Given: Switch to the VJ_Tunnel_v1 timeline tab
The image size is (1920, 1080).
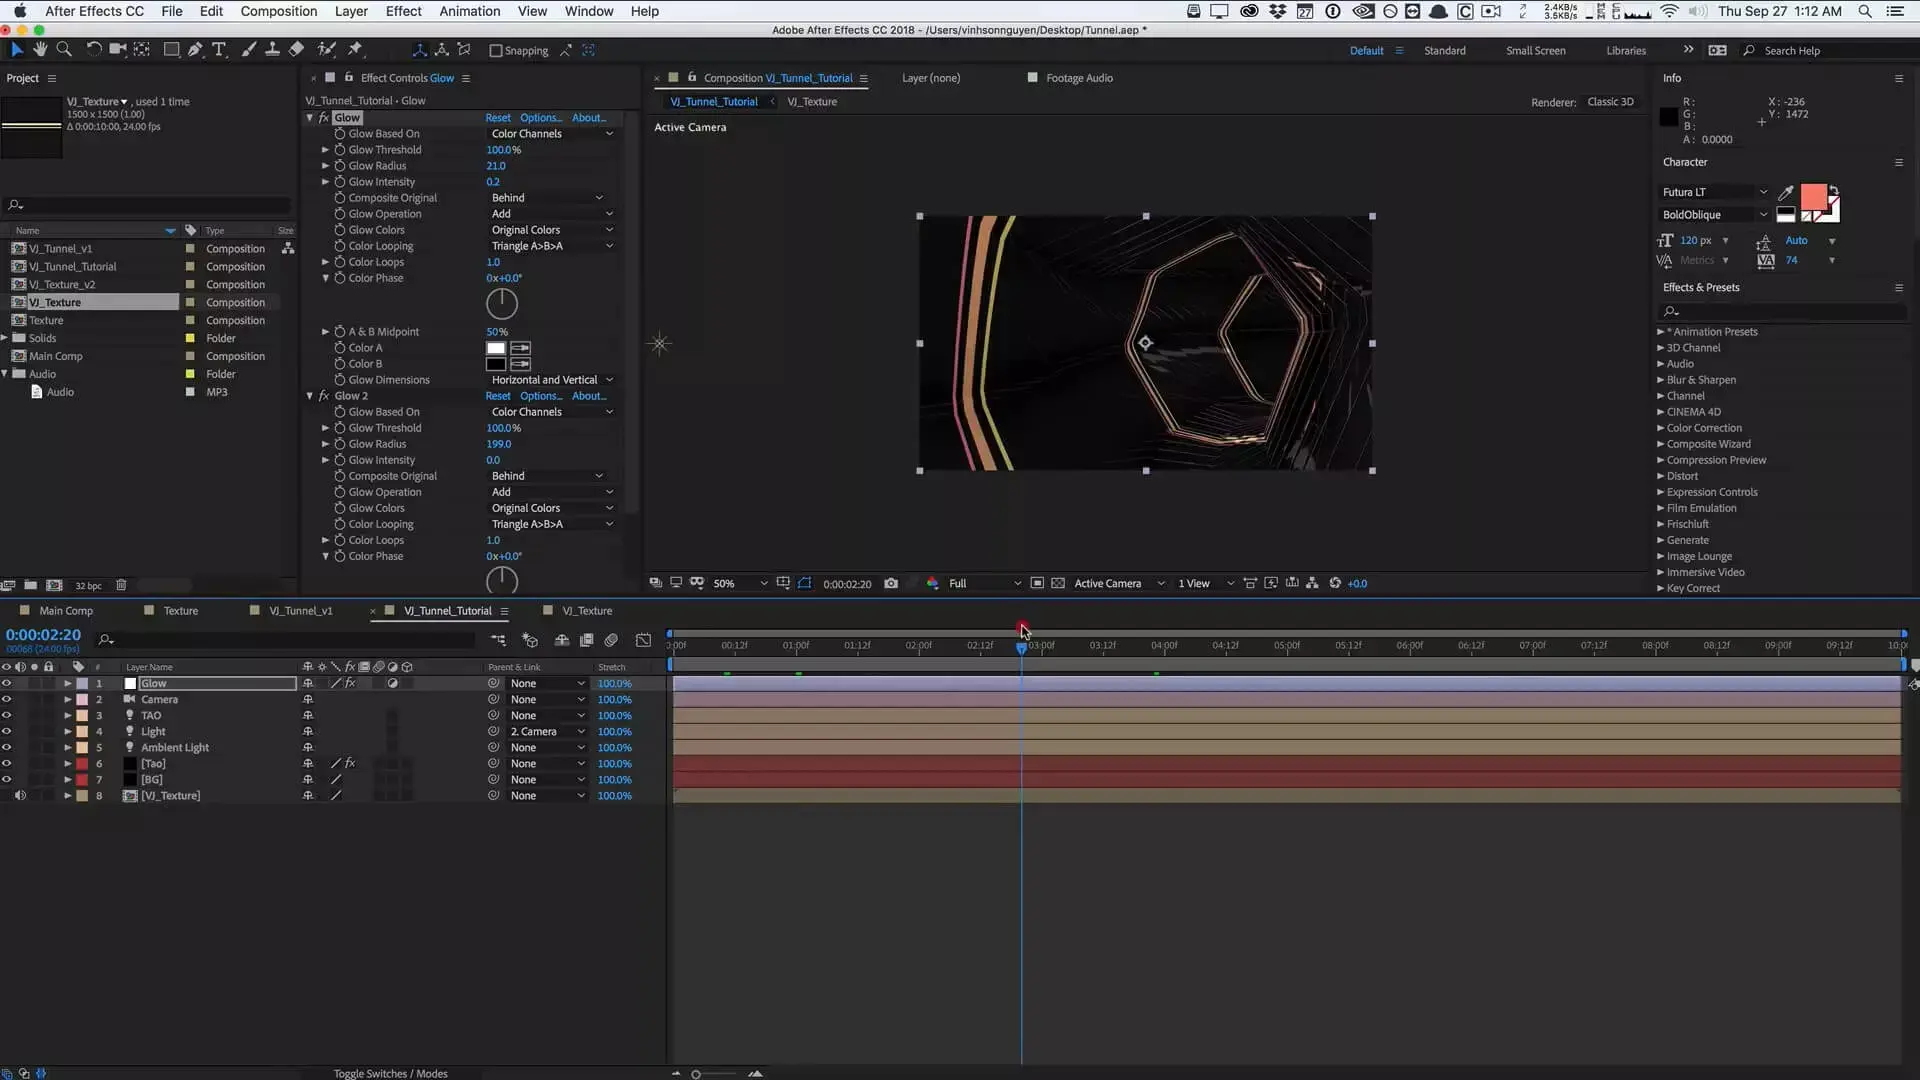Looking at the screenshot, I should tap(301, 611).
